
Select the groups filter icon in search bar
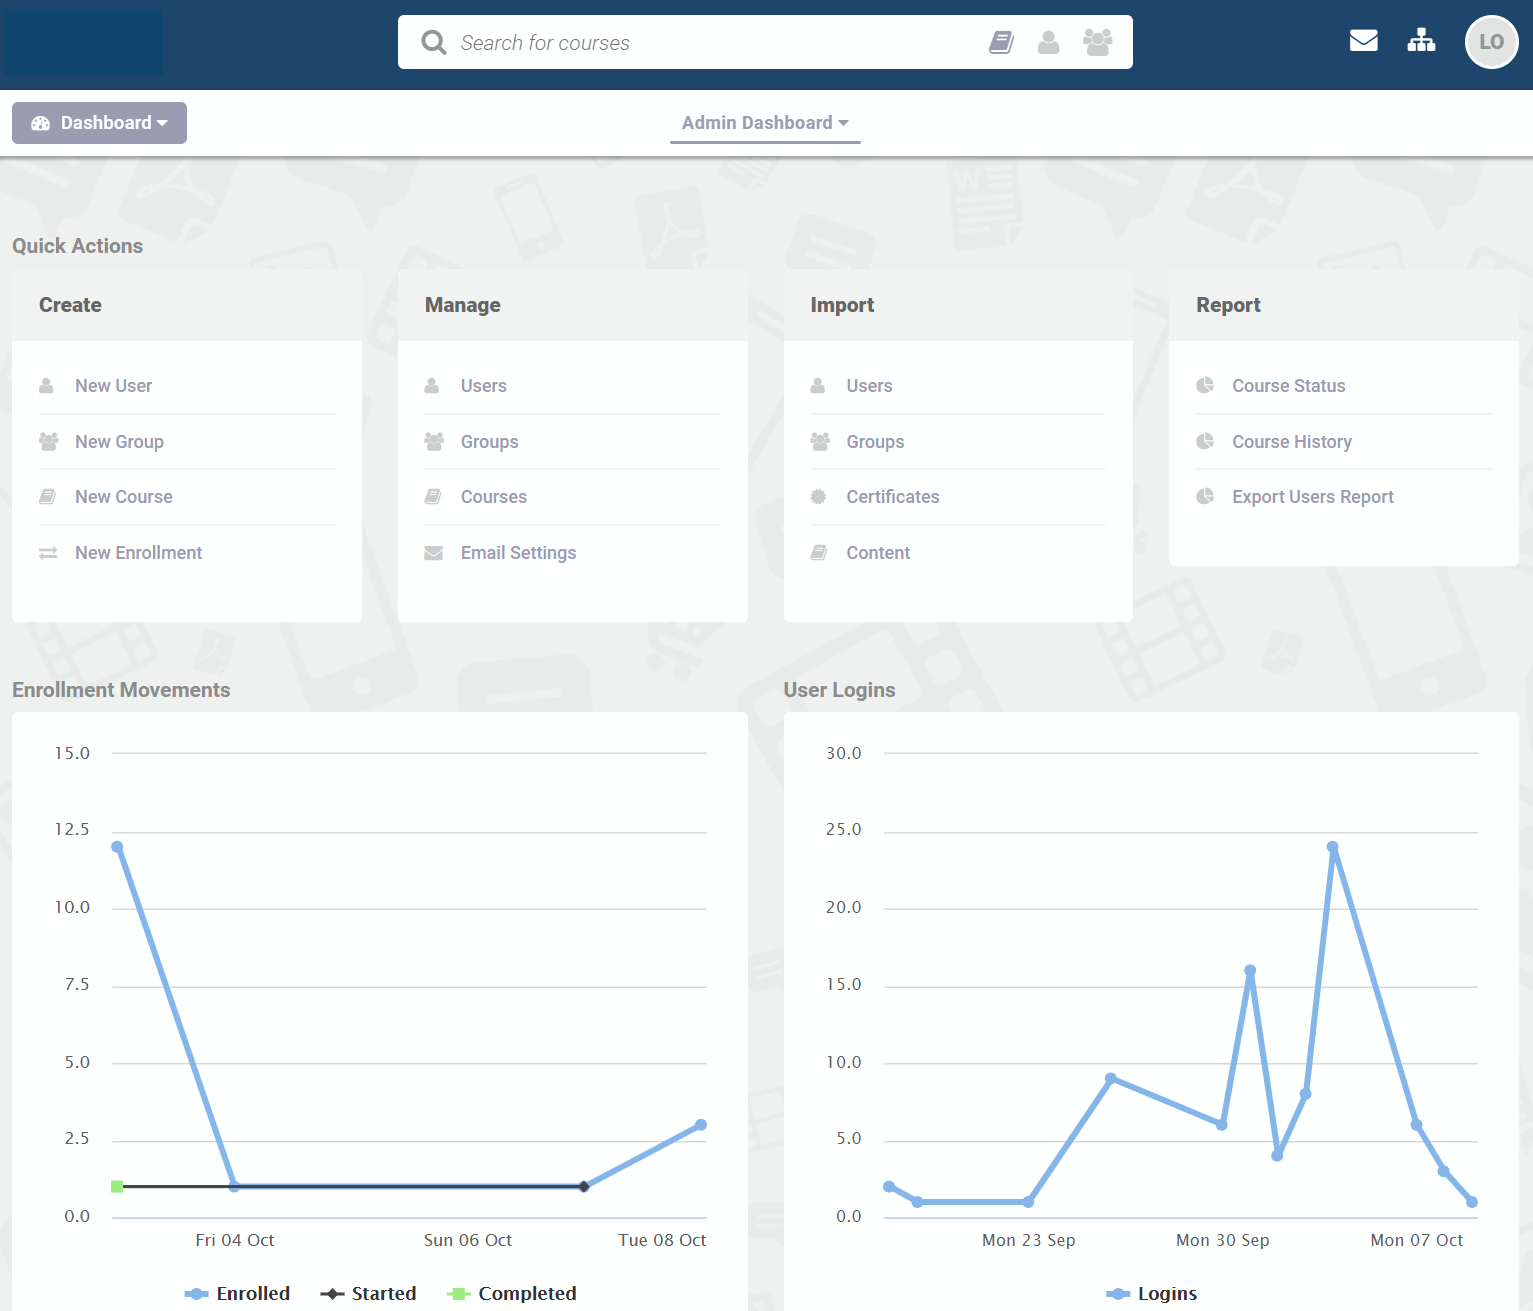pos(1097,42)
